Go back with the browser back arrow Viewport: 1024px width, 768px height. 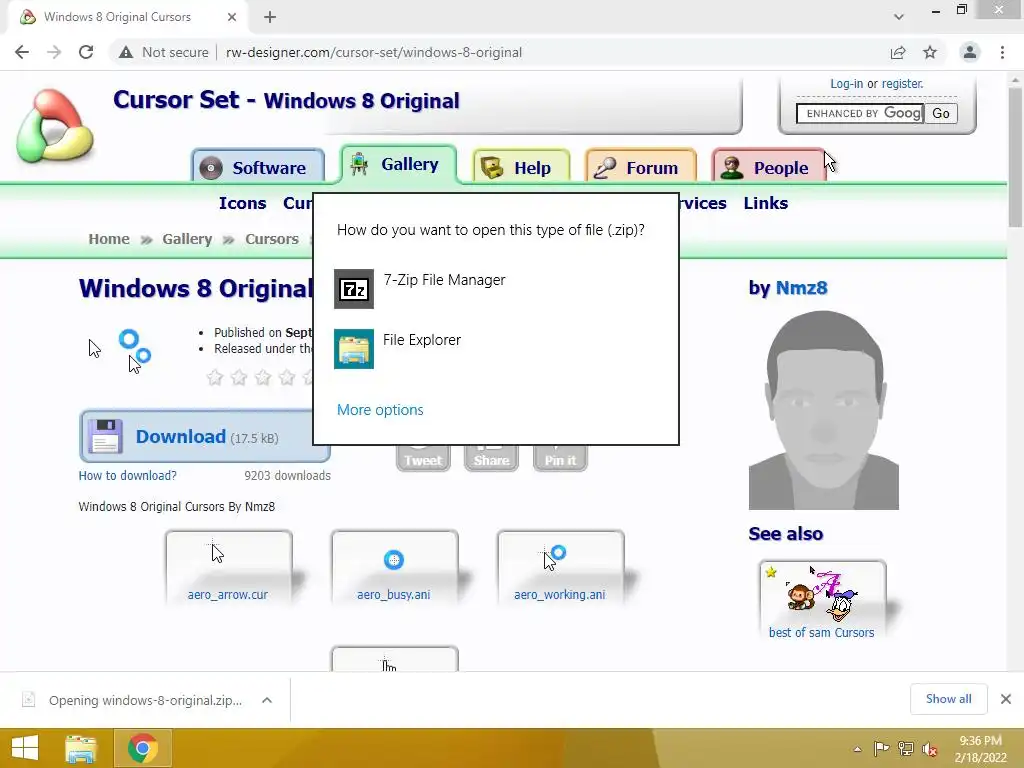[22, 52]
